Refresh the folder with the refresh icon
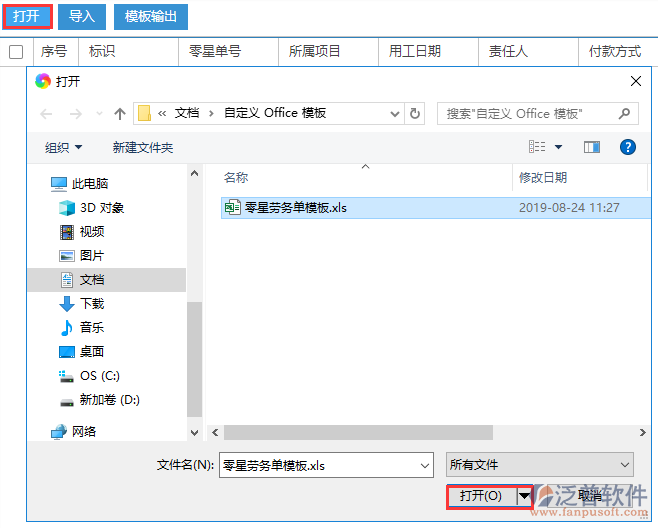658x528 pixels. click(x=415, y=114)
